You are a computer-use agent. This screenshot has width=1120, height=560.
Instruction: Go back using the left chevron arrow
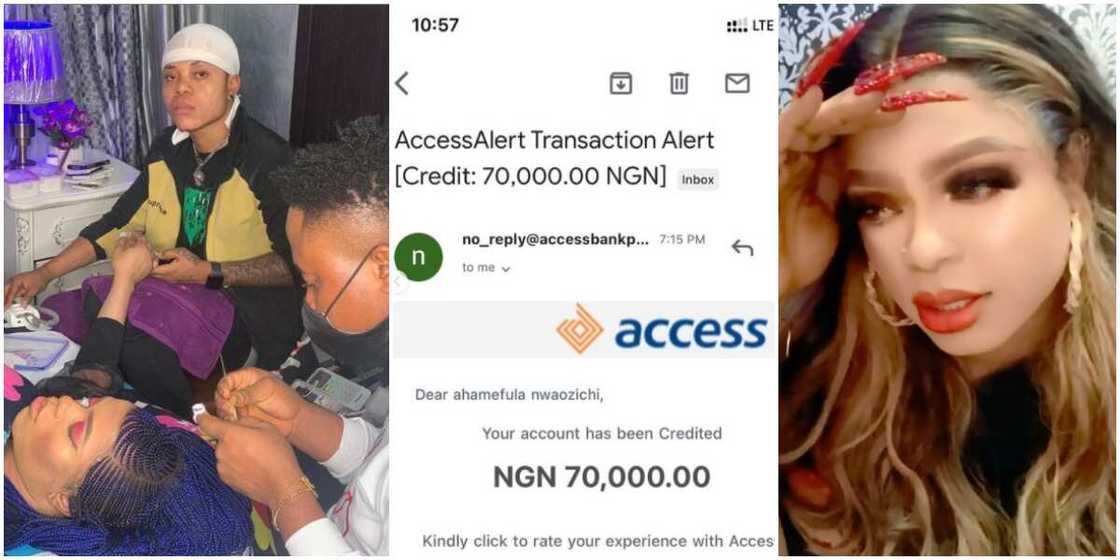point(402,84)
